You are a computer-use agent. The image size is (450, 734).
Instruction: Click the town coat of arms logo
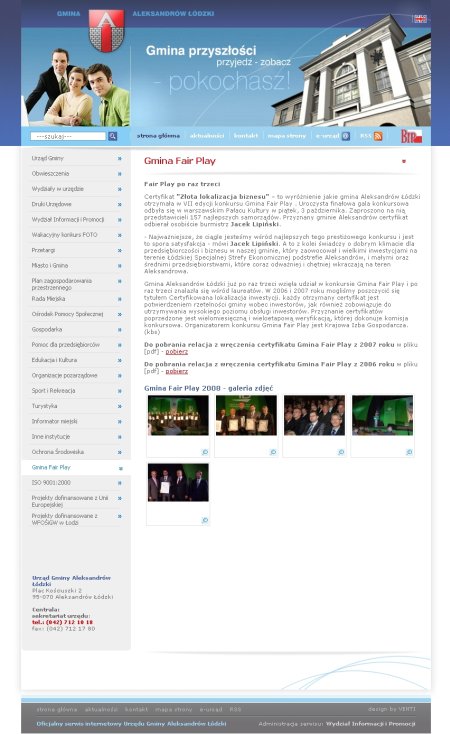pos(106,31)
